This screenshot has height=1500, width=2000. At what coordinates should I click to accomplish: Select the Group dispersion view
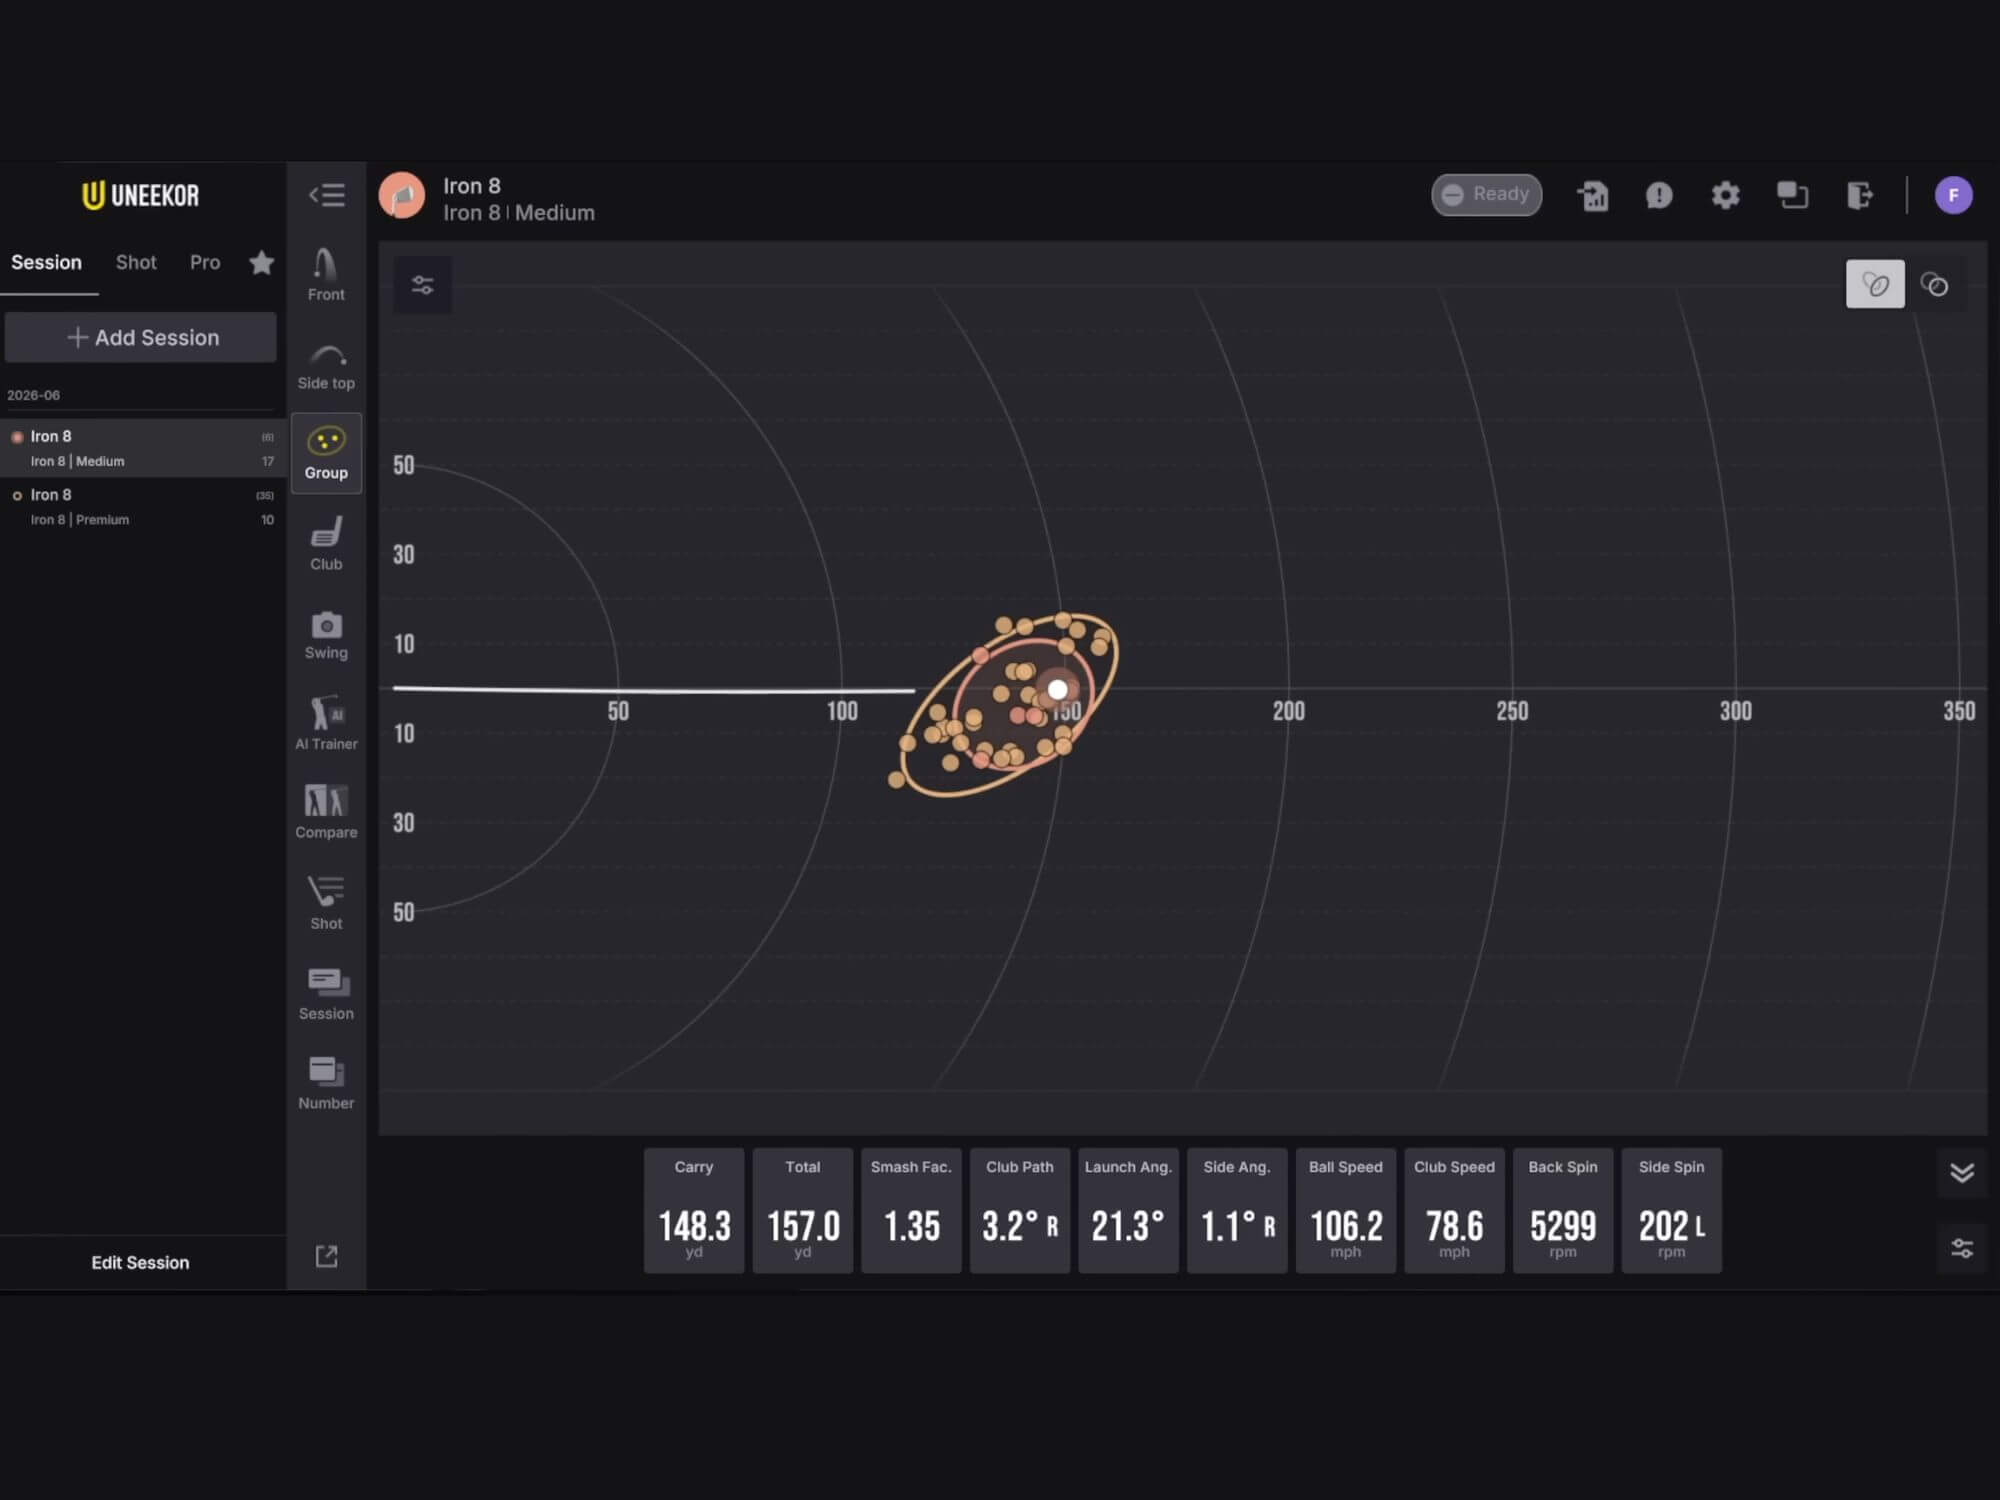326,453
